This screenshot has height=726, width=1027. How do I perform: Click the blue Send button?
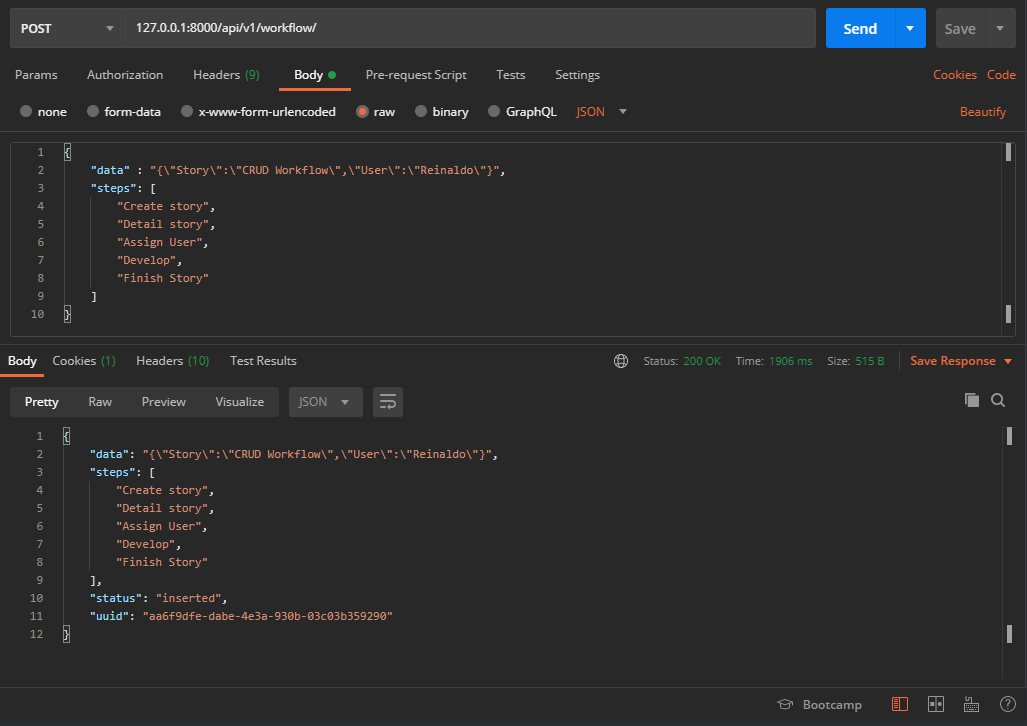click(860, 28)
